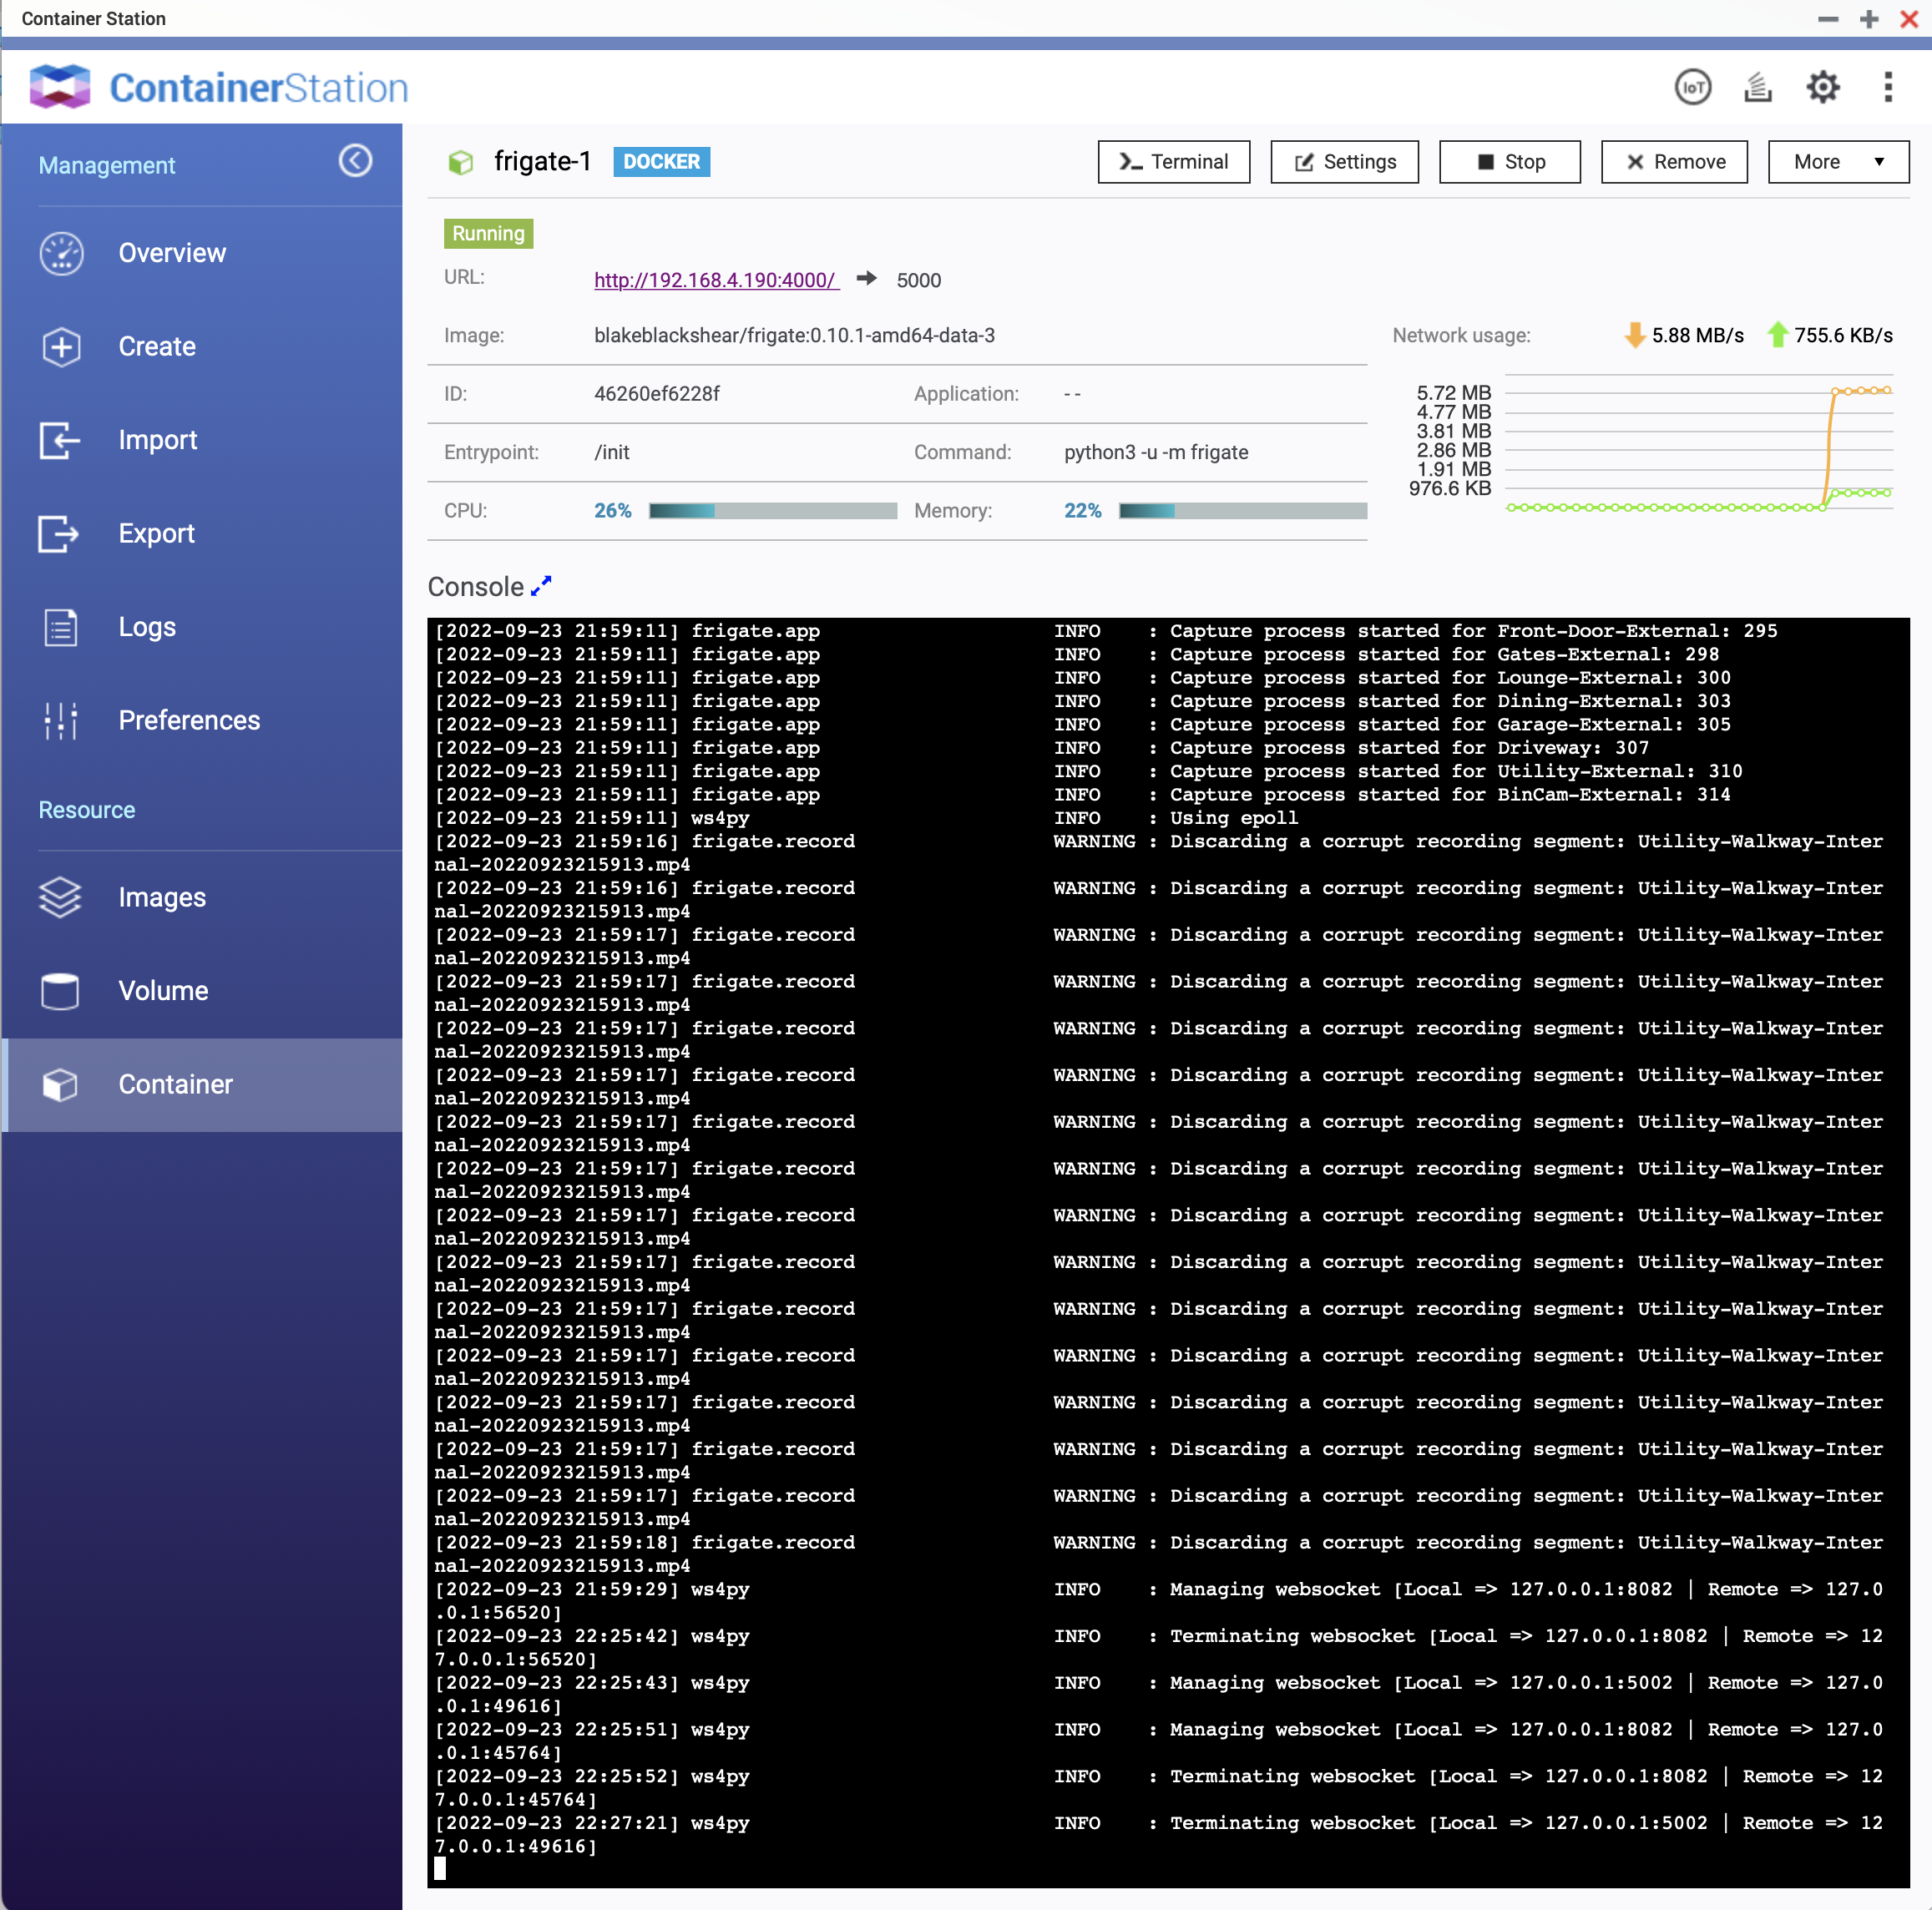
Task: Open the More dropdown
Action: click(x=1838, y=161)
